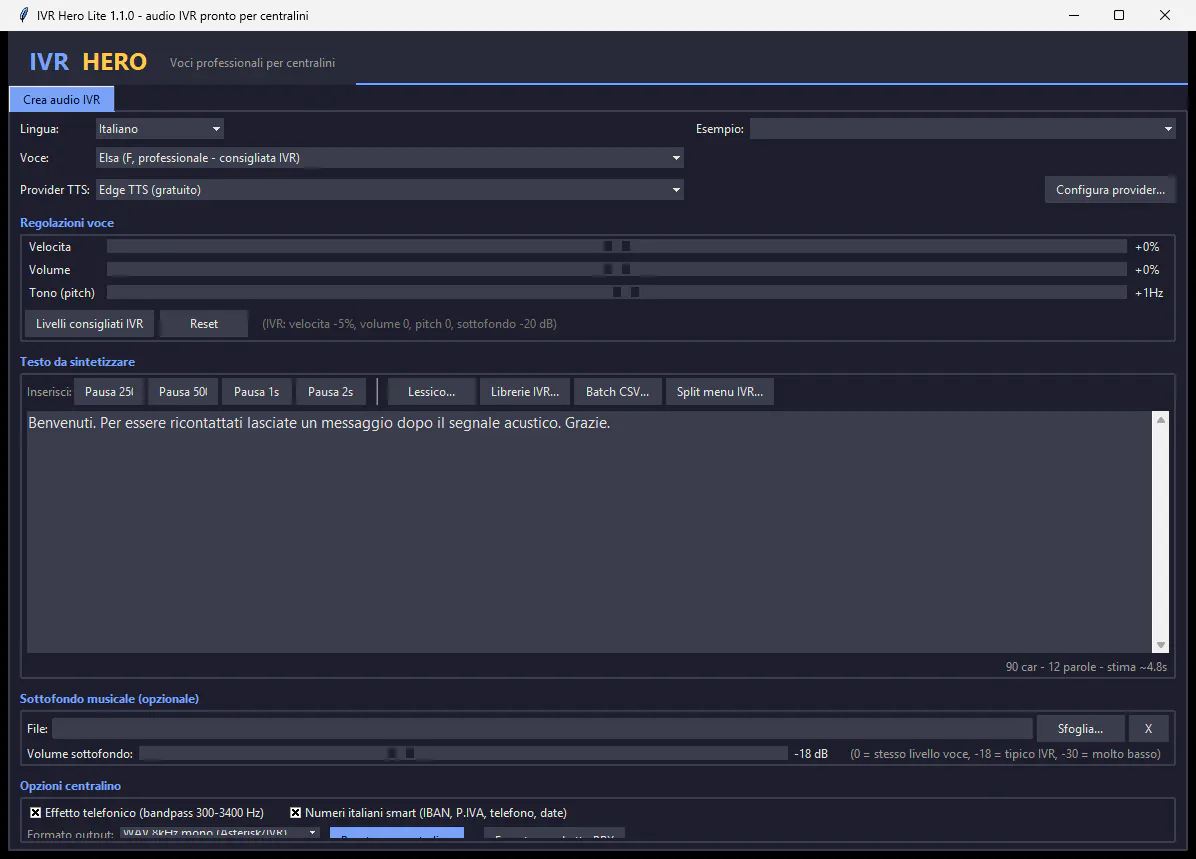Open the Lessico... dialog
Viewport: 1196px width, 859px height.
tap(432, 391)
